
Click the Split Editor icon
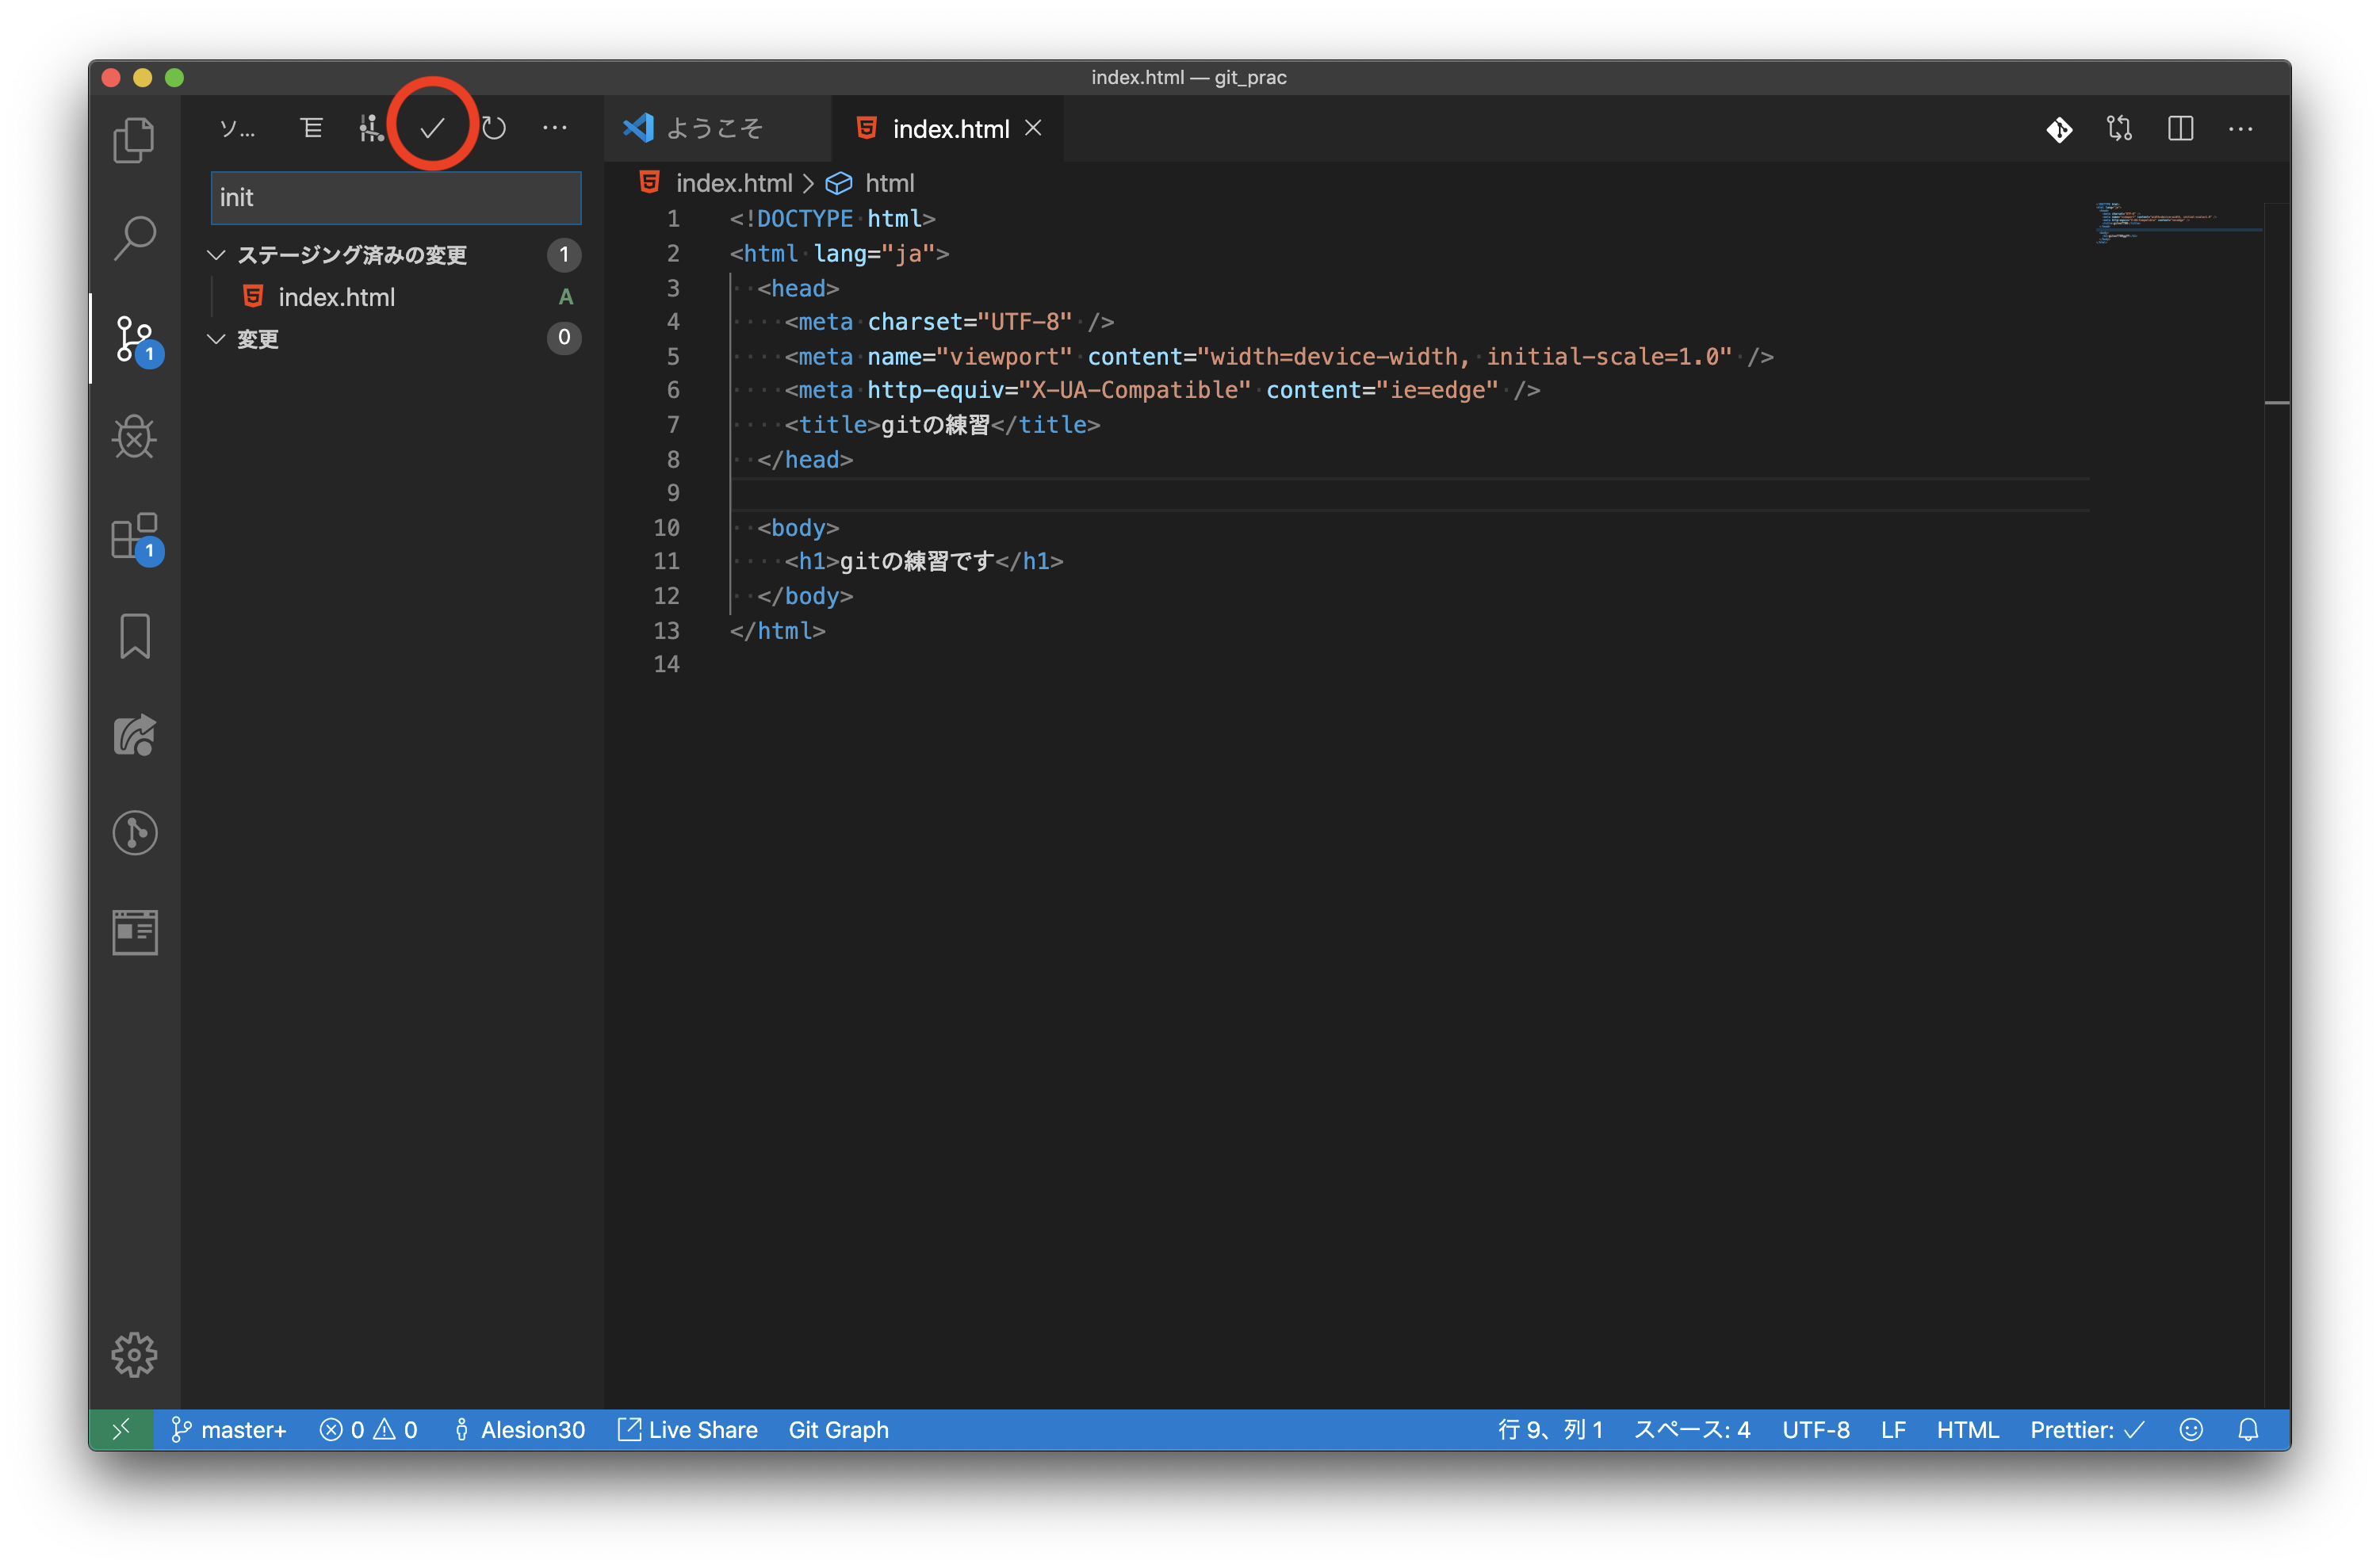[x=2180, y=129]
